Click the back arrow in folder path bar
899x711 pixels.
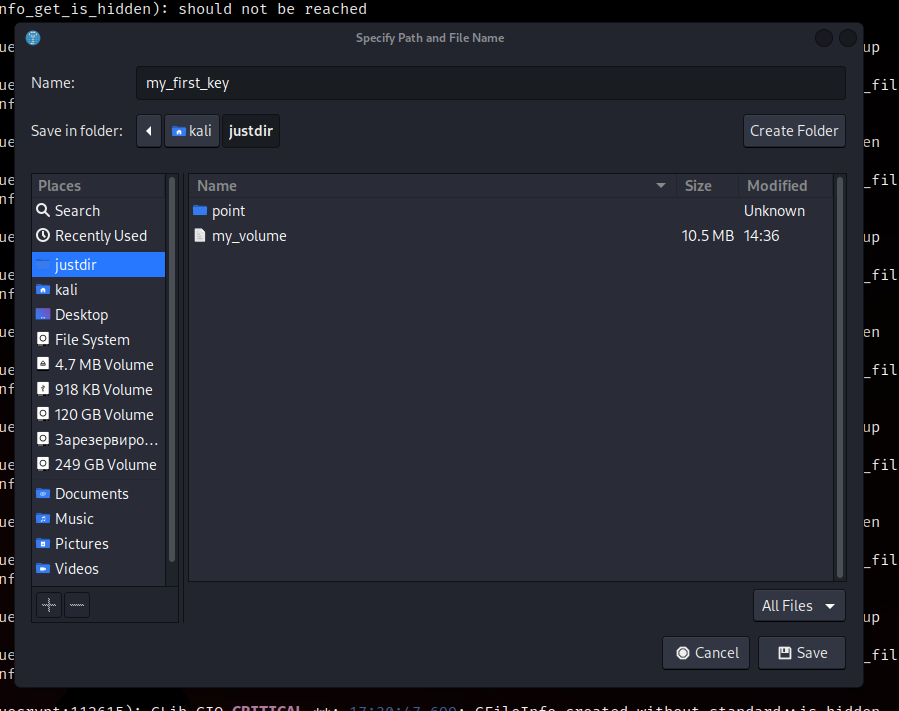[x=148, y=131]
